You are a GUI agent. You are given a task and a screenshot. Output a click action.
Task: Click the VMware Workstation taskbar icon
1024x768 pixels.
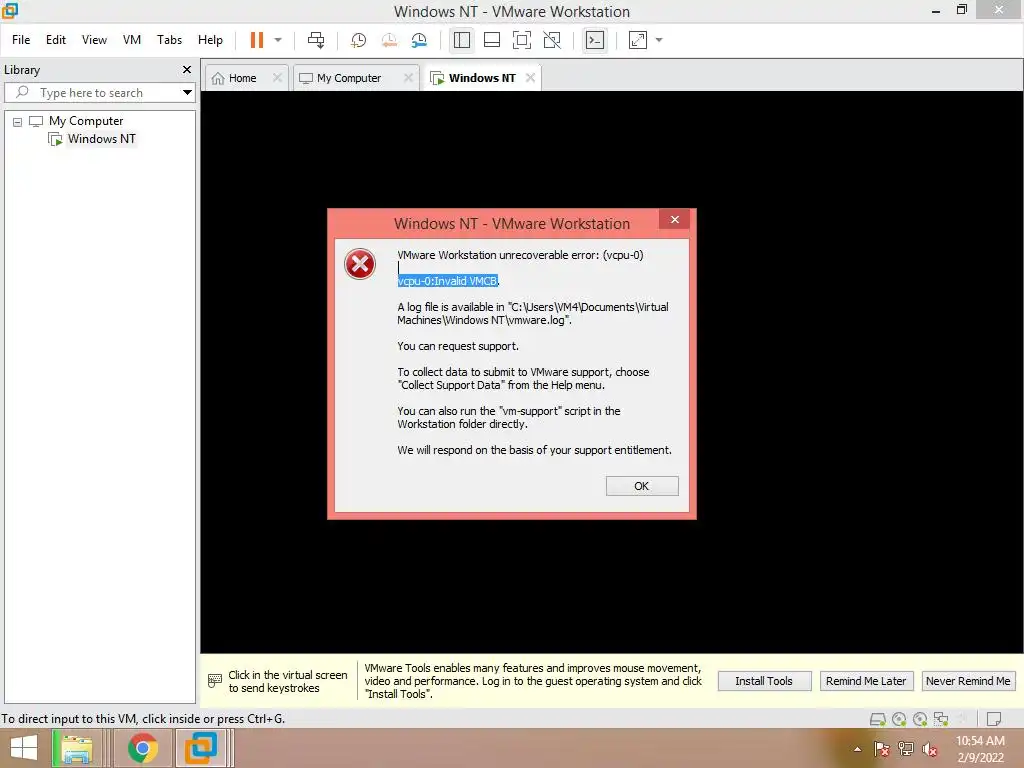point(200,748)
